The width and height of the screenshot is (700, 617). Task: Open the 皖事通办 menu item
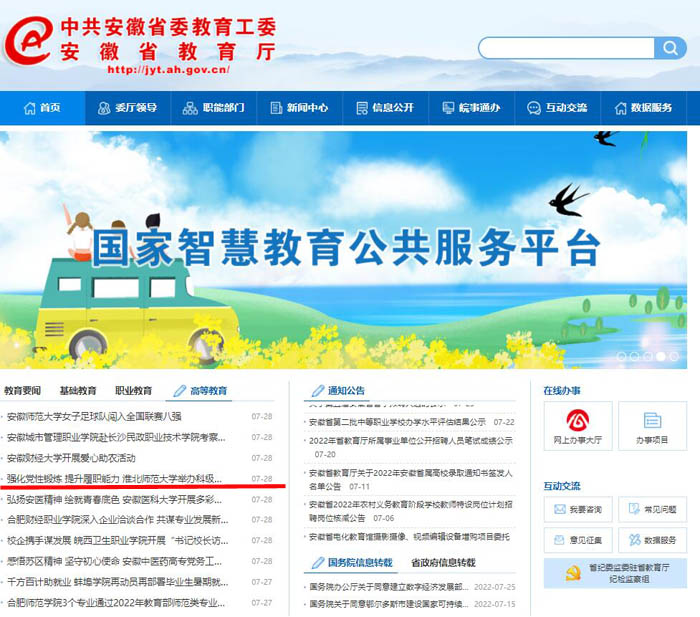471,108
